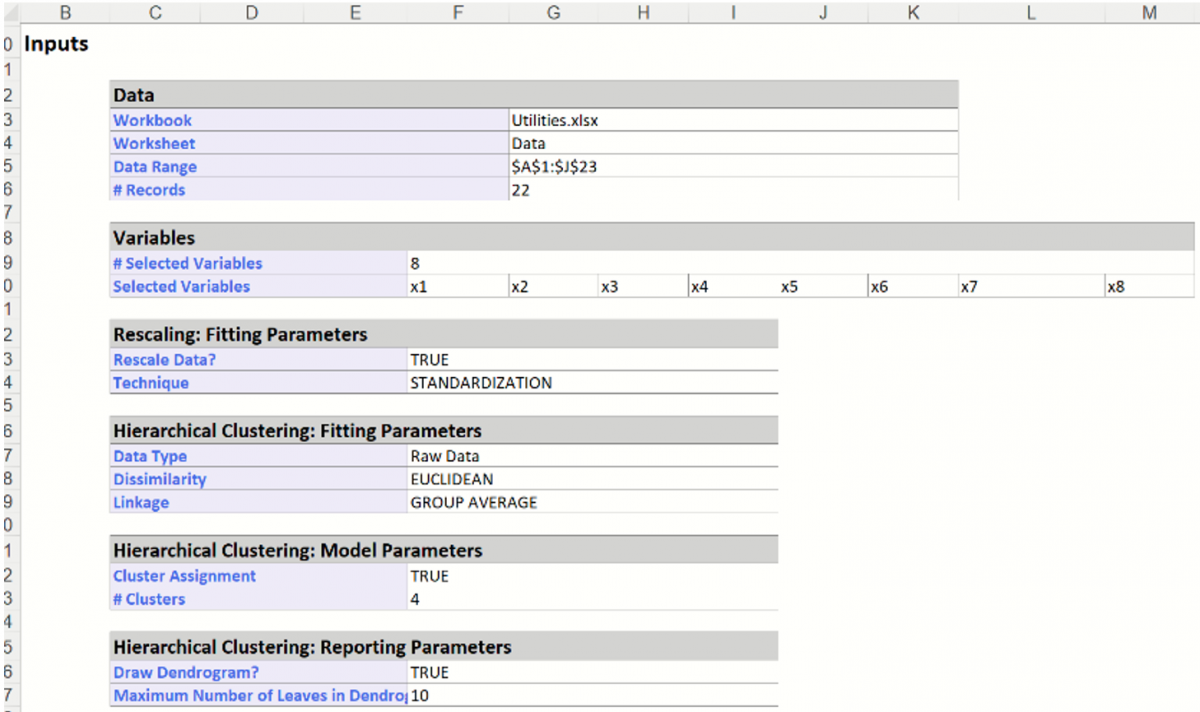Click column F header
The height and width of the screenshot is (712, 1200).
pyautogui.click(x=457, y=12)
